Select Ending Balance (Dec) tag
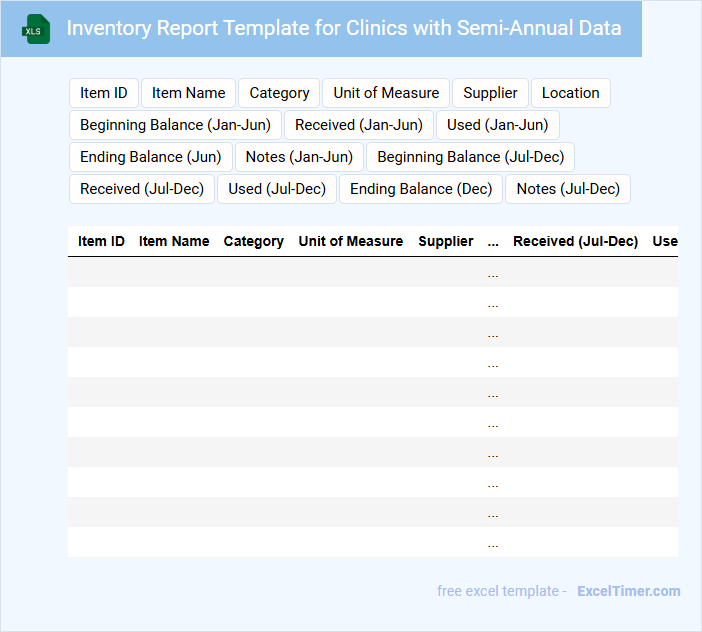 click(x=421, y=189)
